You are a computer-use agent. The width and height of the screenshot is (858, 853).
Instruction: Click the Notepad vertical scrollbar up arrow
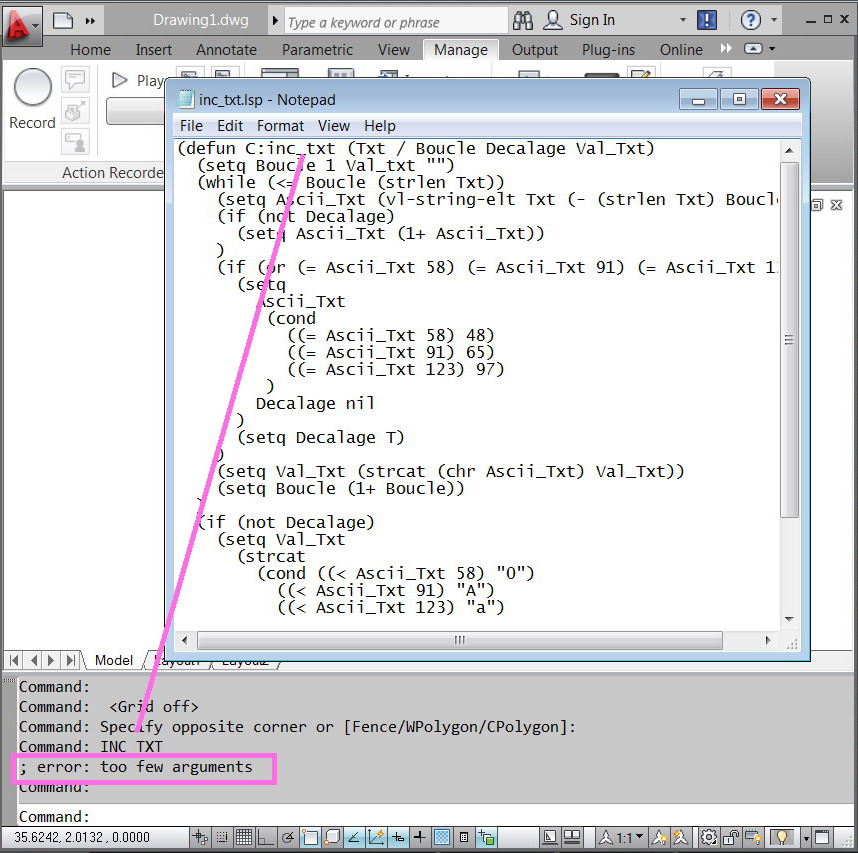coord(789,150)
